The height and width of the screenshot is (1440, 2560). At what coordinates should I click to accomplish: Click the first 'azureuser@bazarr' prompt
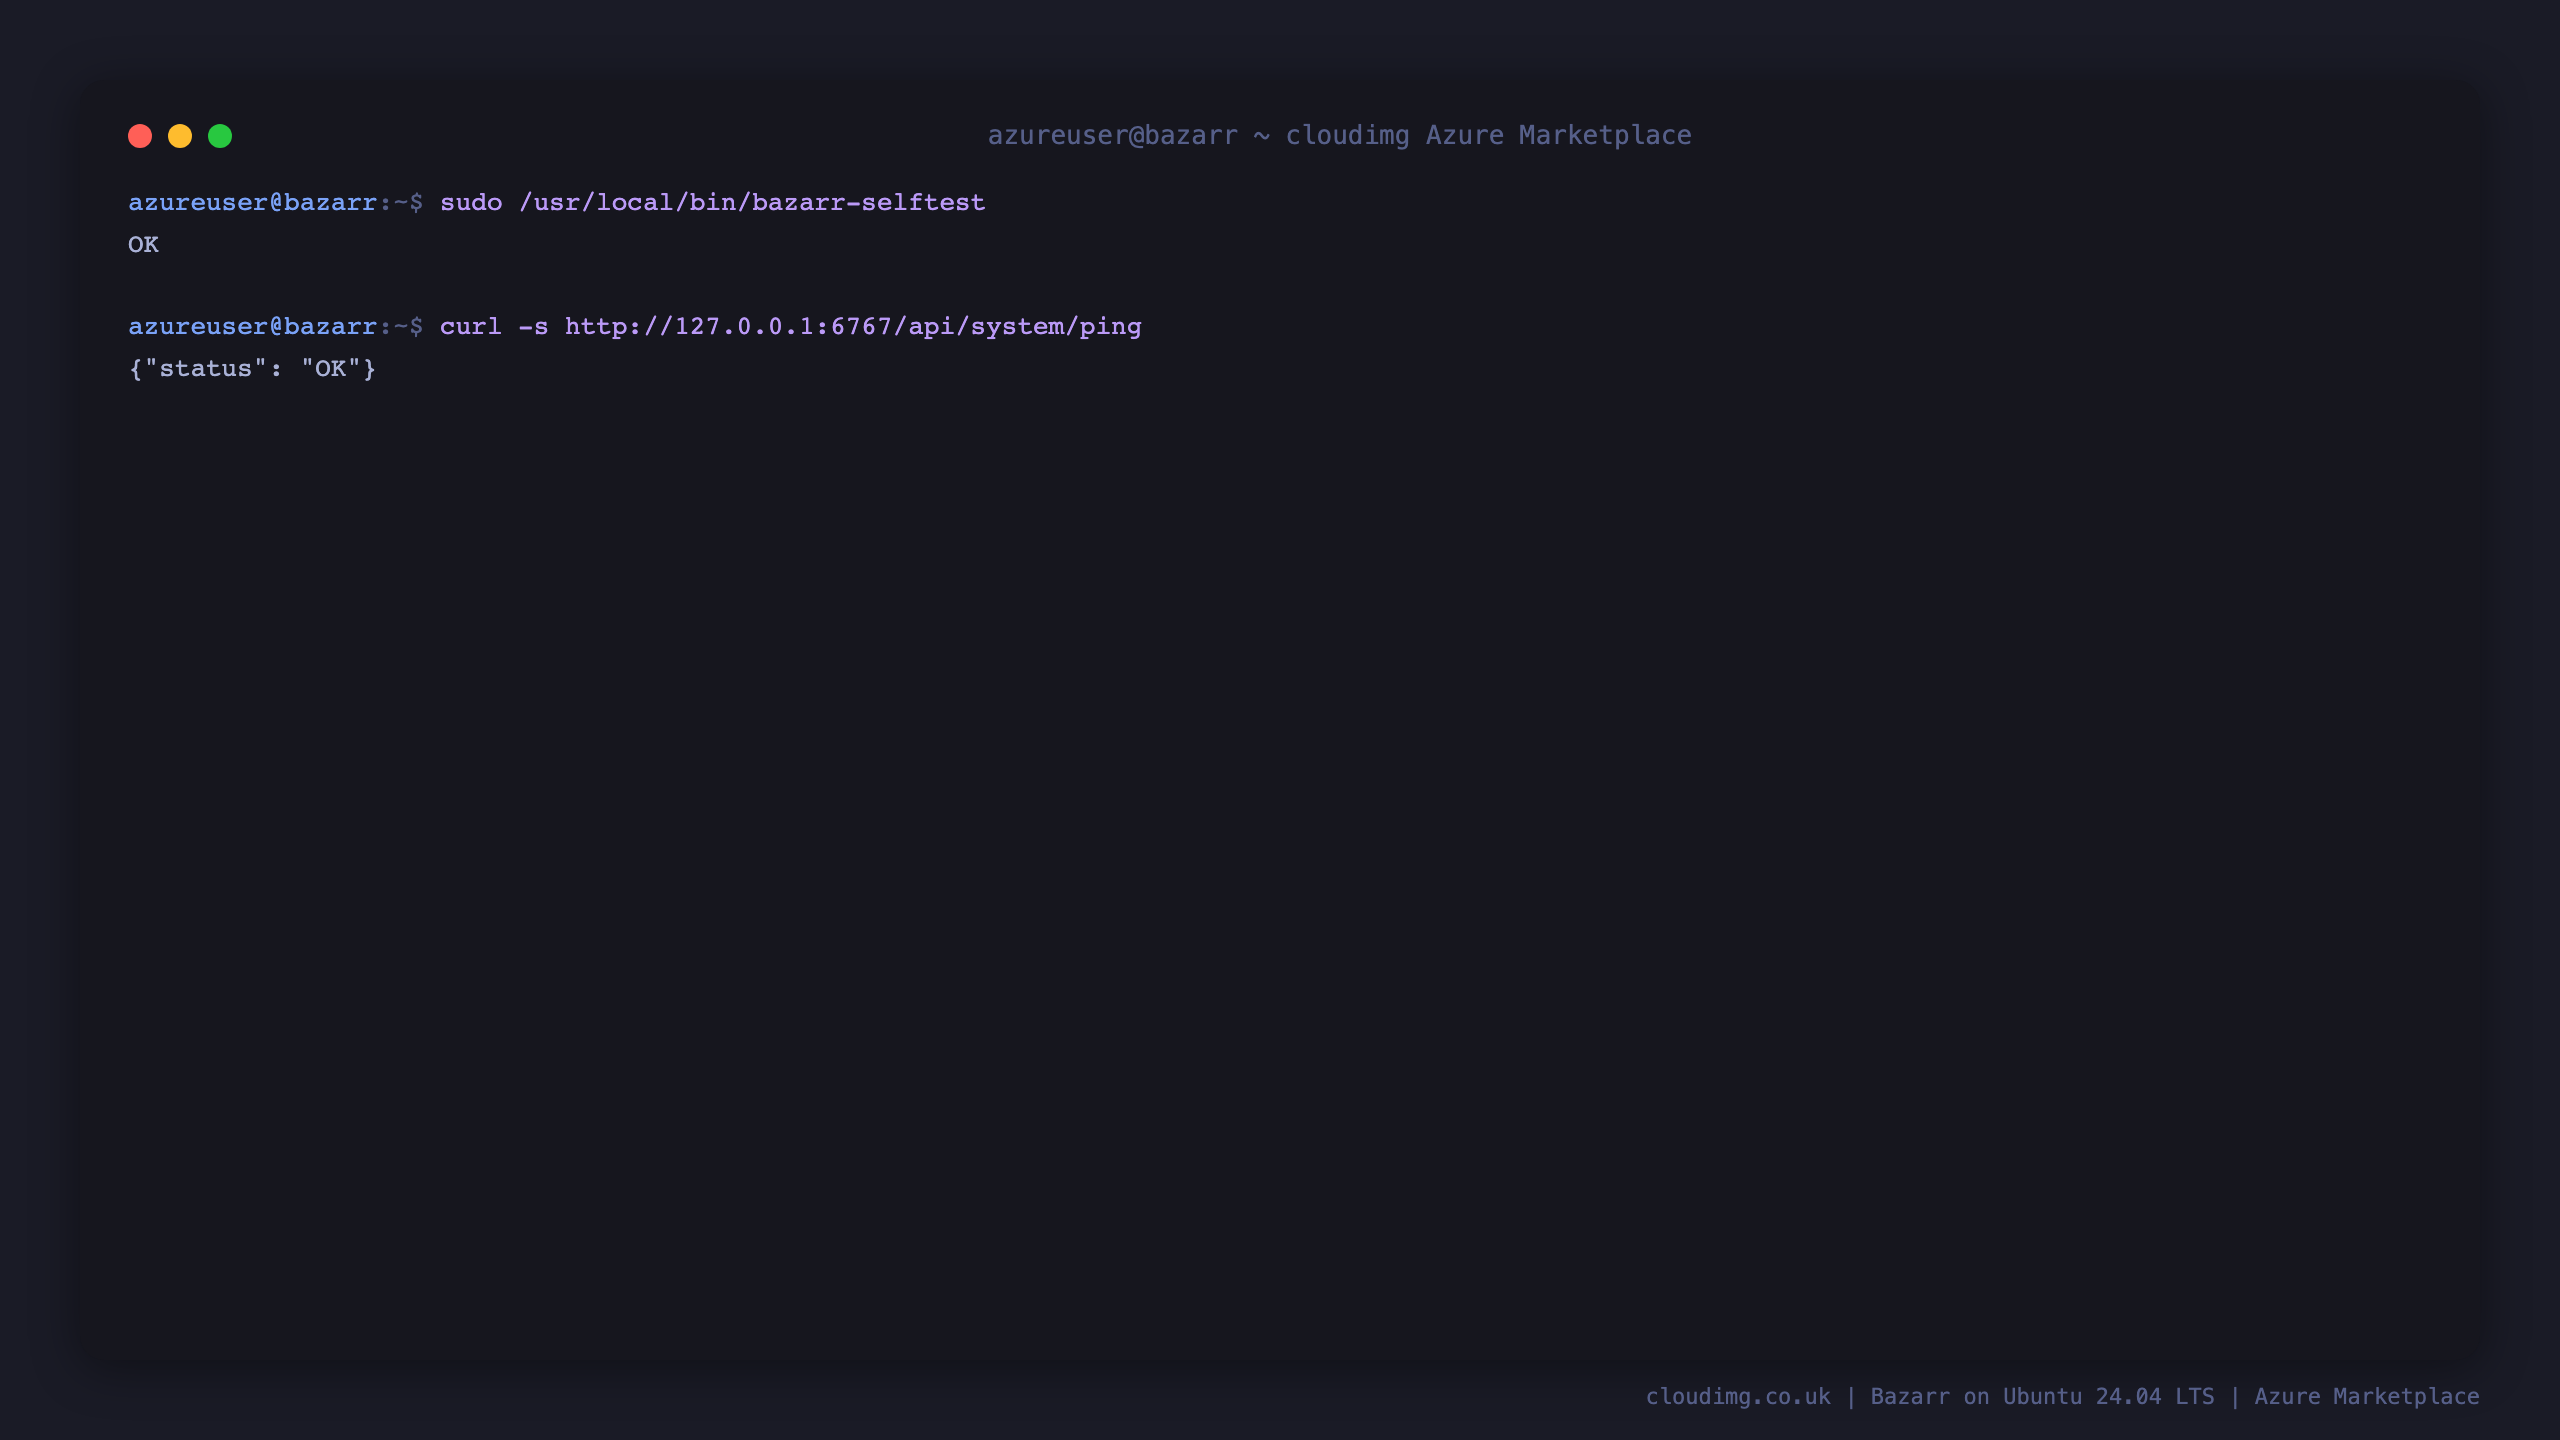252,202
